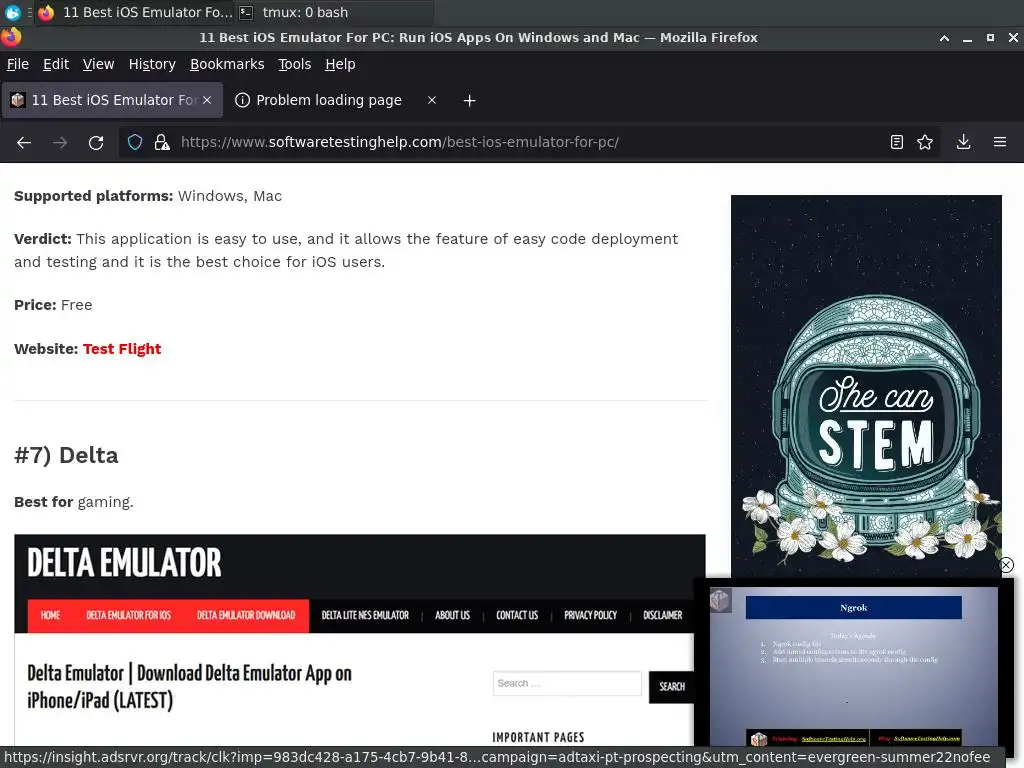Open the History menu
Viewport: 1024px width, 768px height.
pyautogui.click(x=152, y=64)
